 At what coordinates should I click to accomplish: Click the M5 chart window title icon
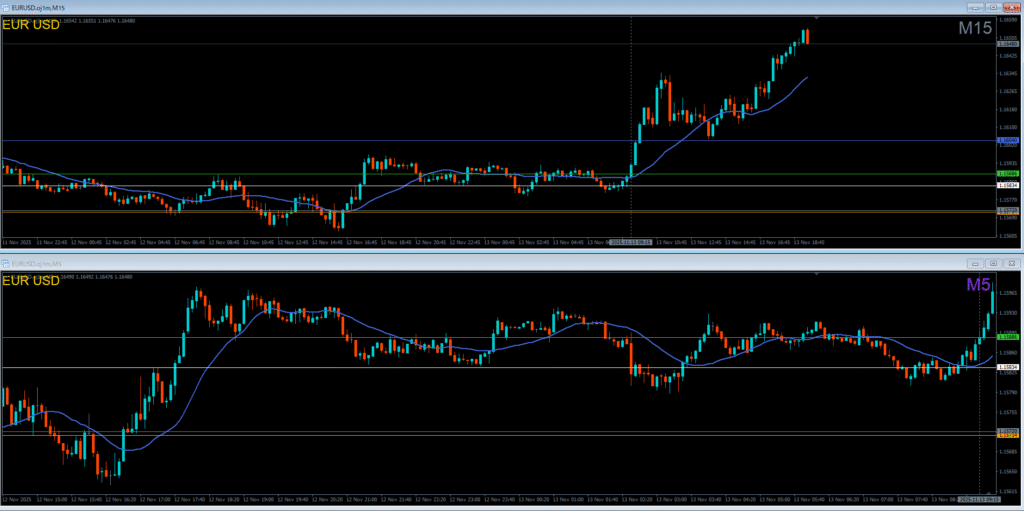[6, 262]
